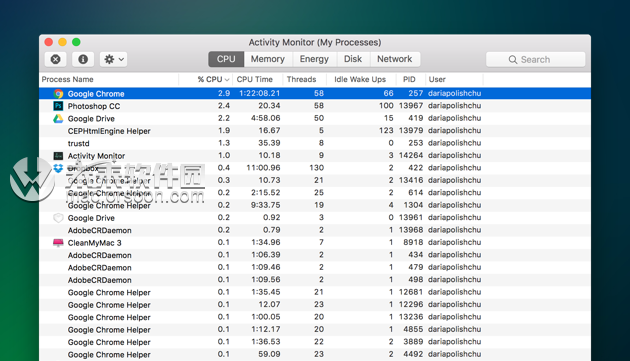Select Google Chrome Helper with PID 3889
Viewport: 630px width, 361px height.
click(315, 343)
